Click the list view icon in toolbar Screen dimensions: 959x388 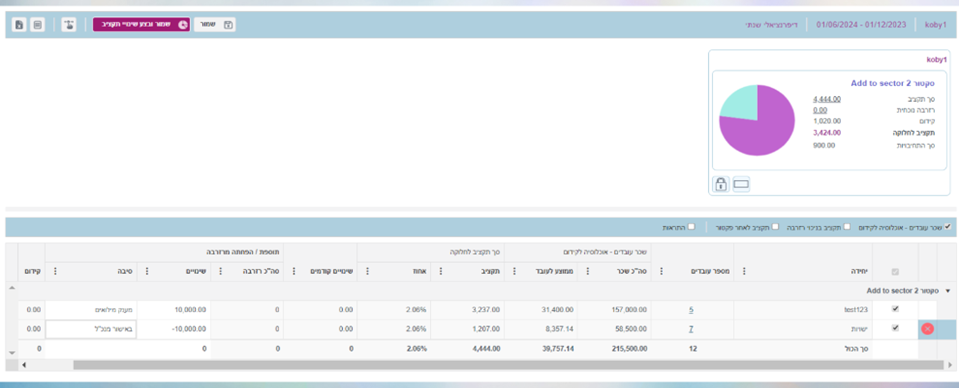coord(37,25)
